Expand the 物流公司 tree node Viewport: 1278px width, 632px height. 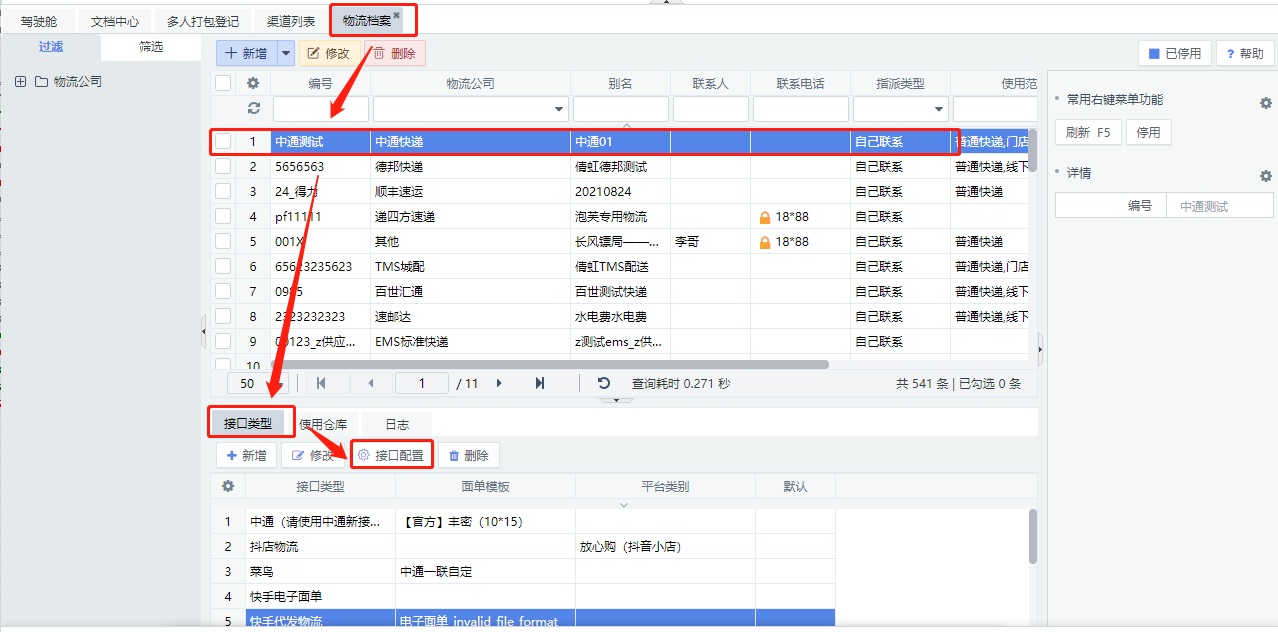21,82
